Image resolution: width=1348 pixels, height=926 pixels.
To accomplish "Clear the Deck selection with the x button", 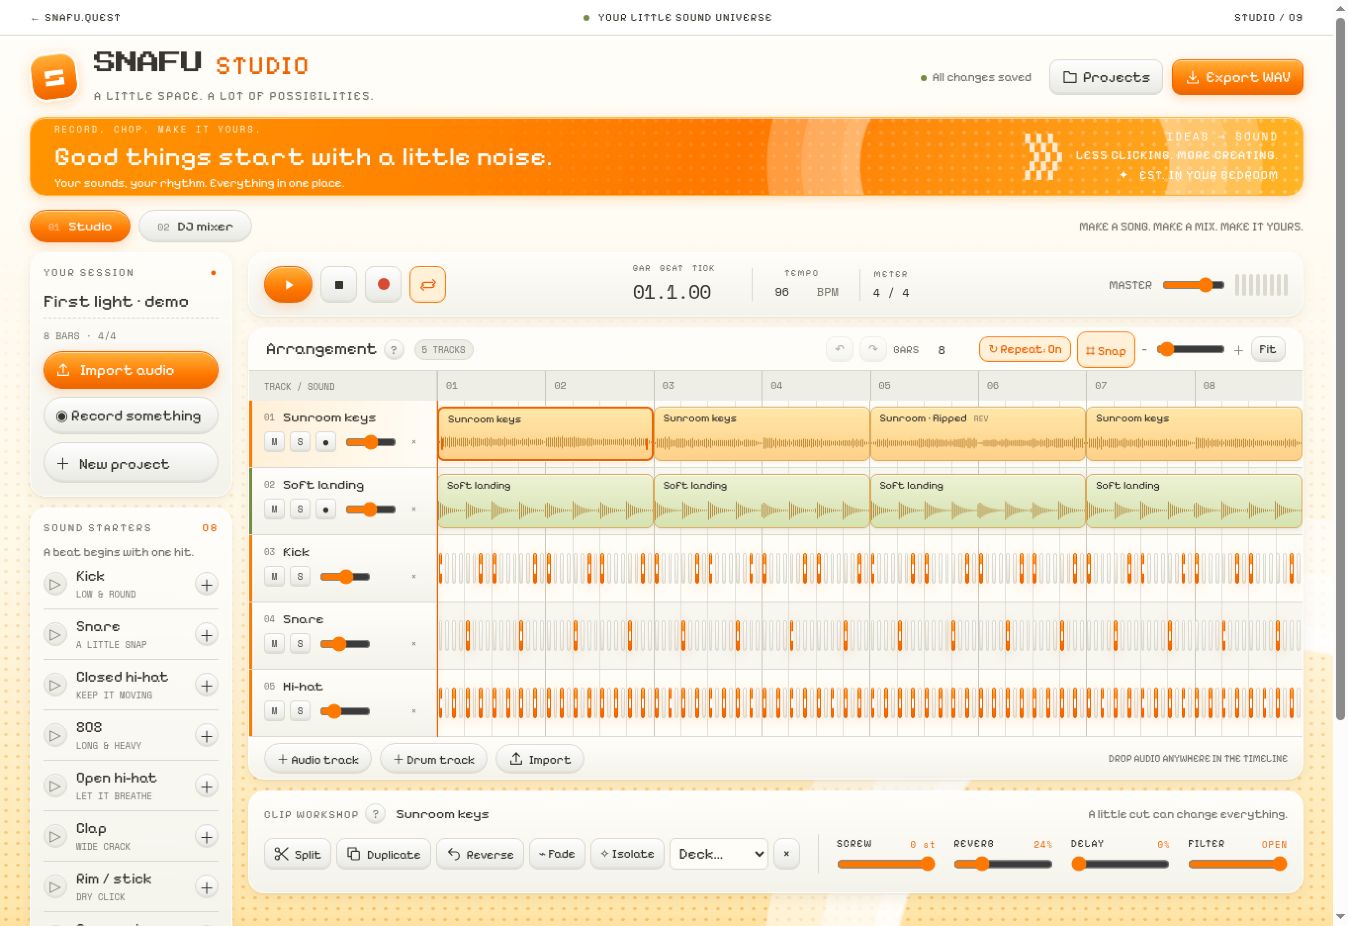I will pyautogui.click(x=786, y=854).
